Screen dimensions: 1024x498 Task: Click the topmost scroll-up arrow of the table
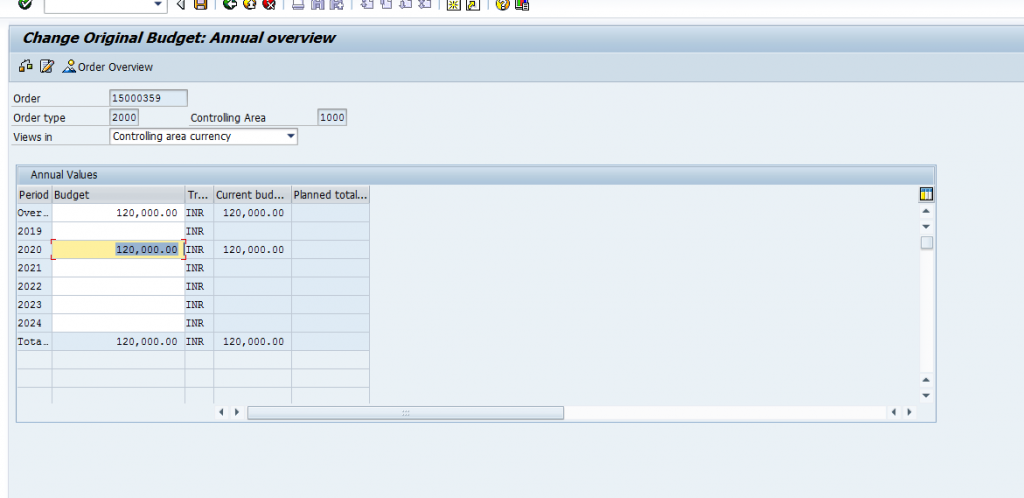pos(926,211)
